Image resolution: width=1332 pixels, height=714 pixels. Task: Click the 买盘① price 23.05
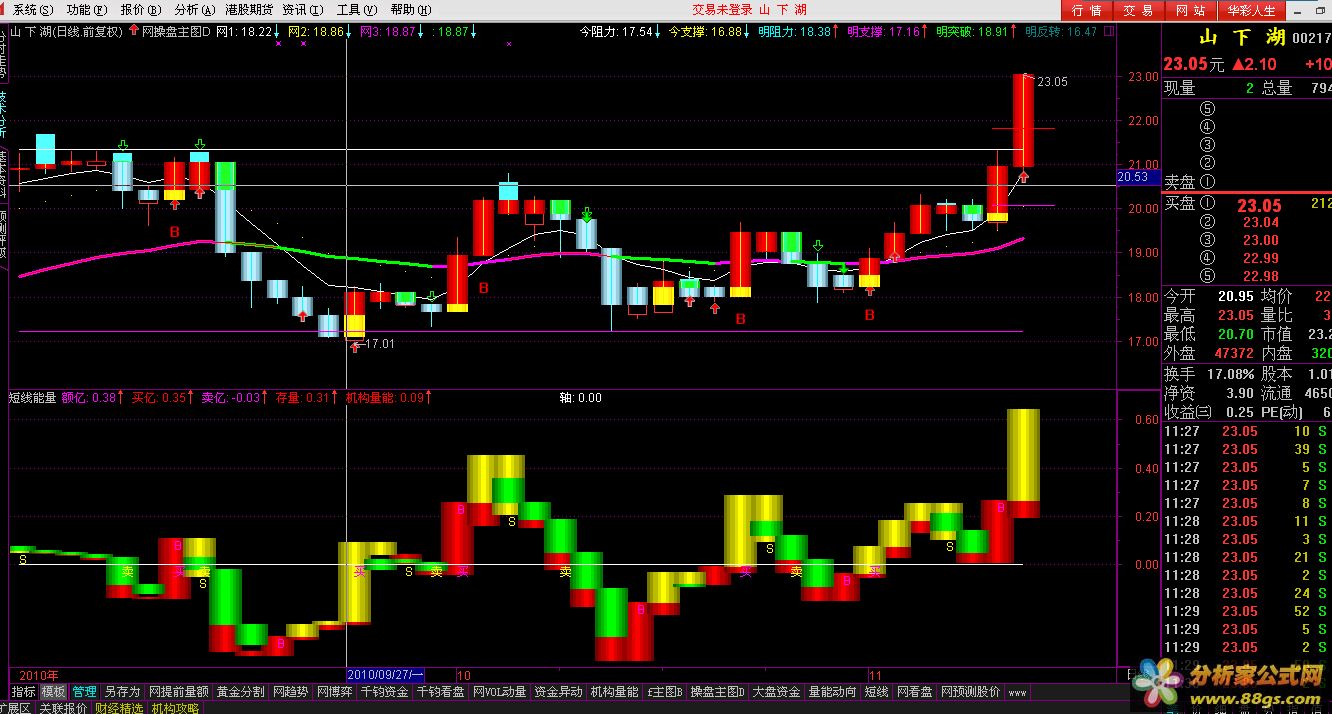(x=1258, y=205)
